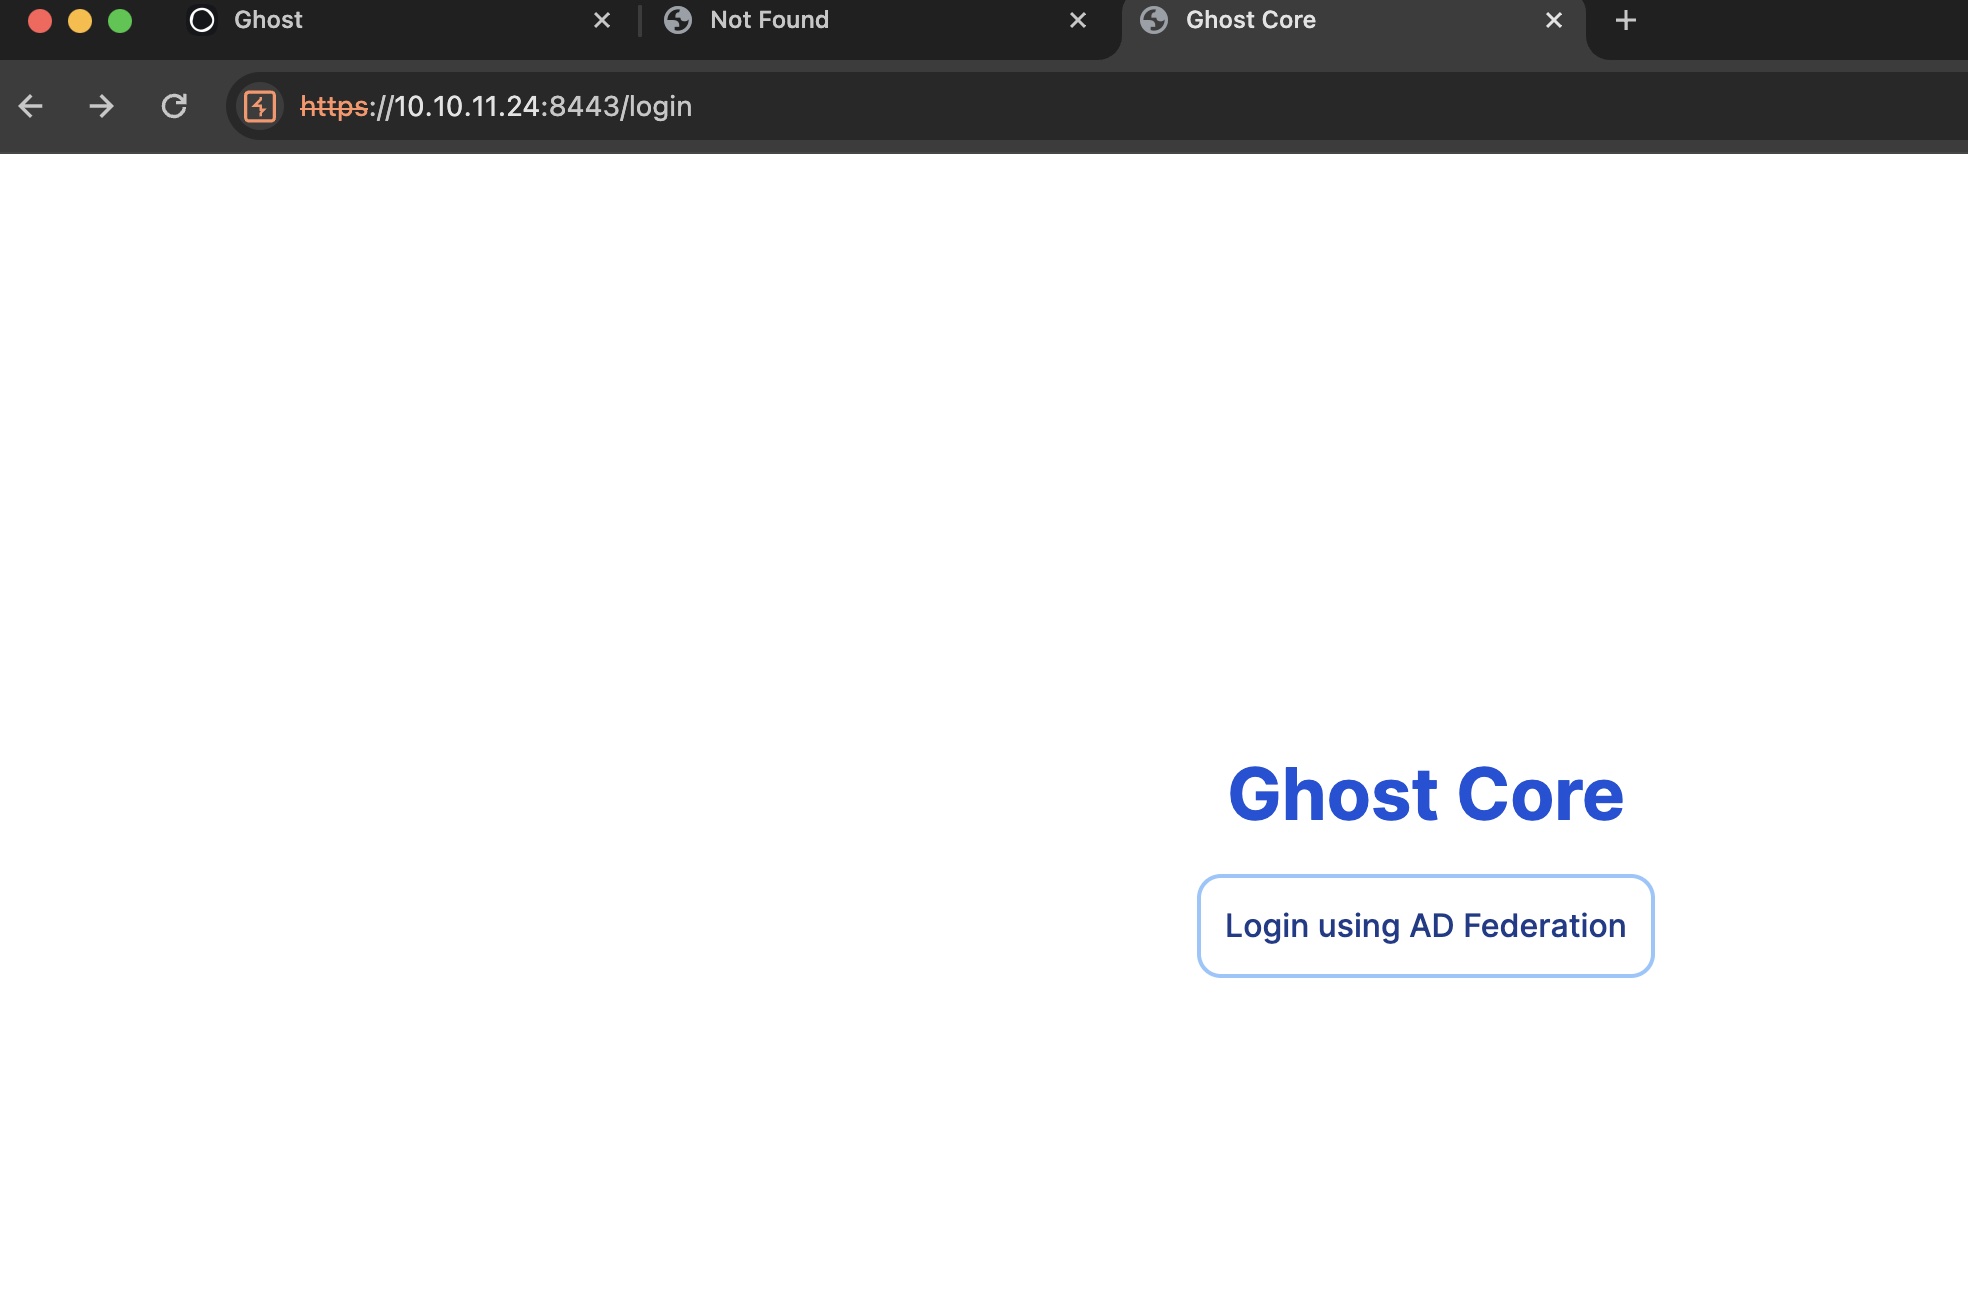Close the Not Found tab

pos(1078,20)
